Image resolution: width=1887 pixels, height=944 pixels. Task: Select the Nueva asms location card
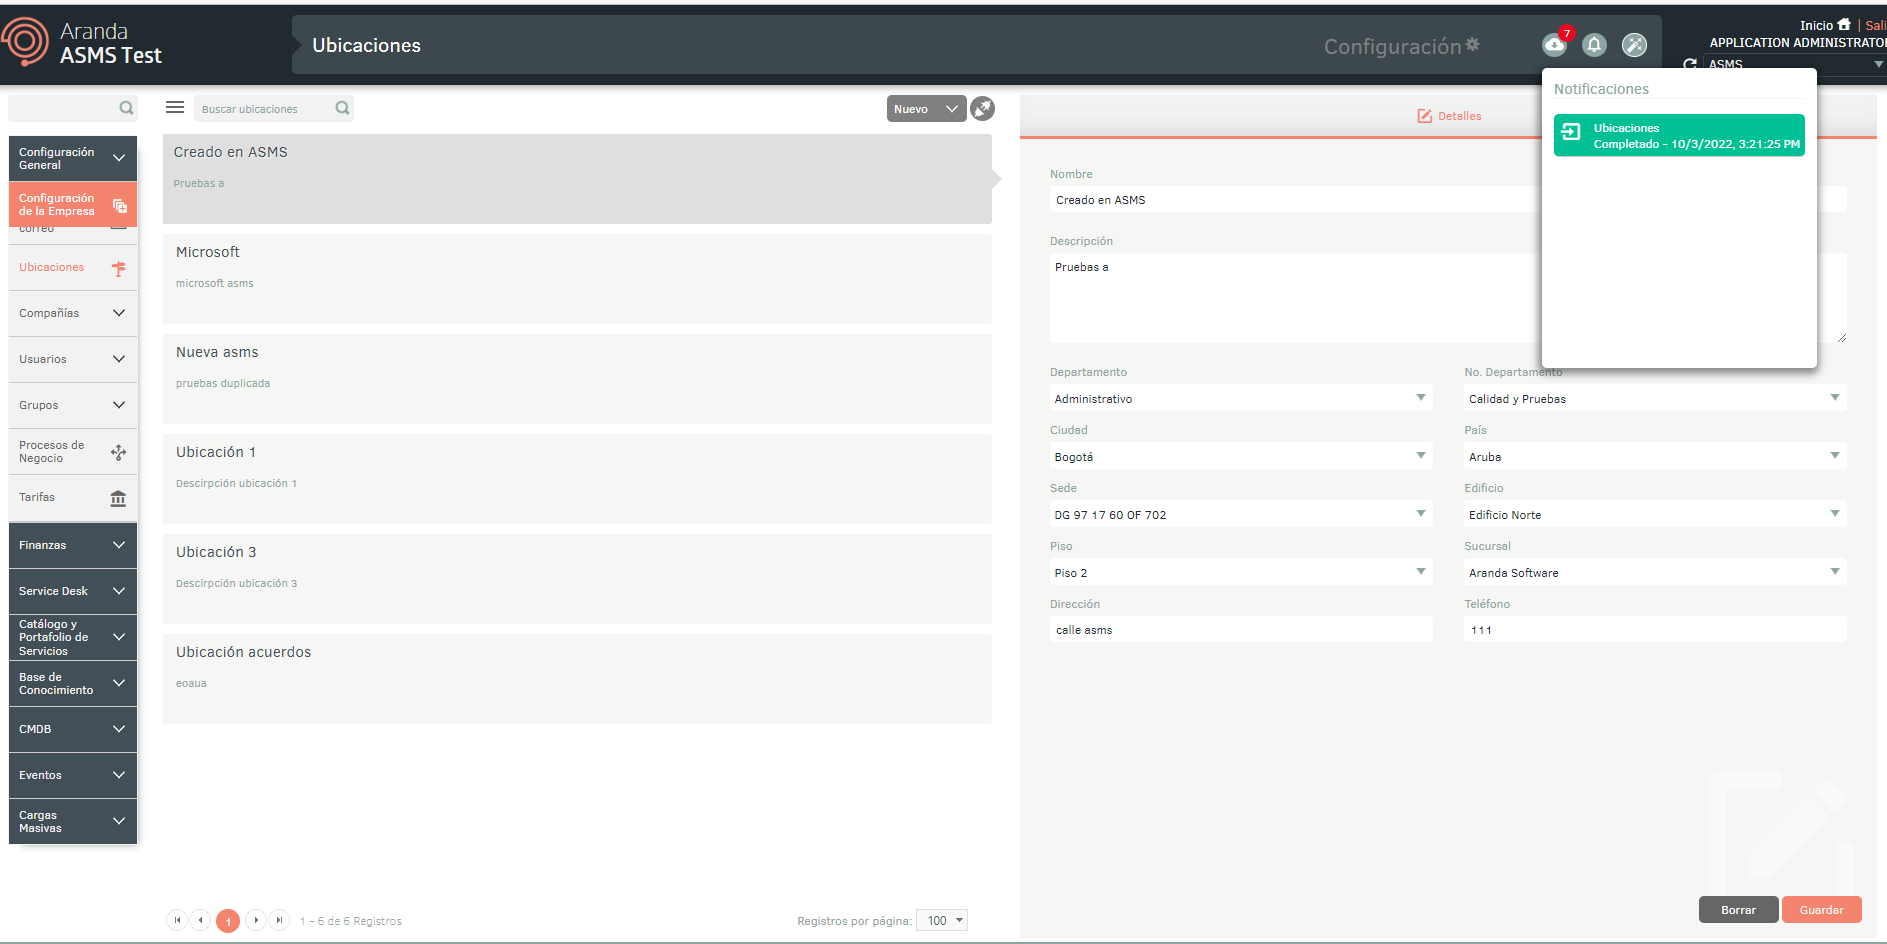click(577, 378)
